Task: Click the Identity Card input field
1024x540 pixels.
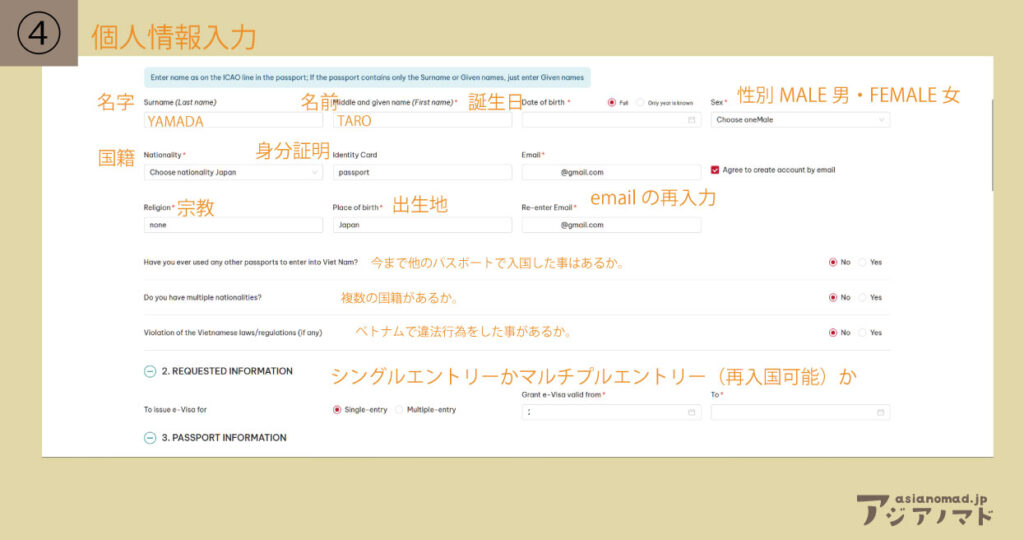Action: tap(422, 172)
